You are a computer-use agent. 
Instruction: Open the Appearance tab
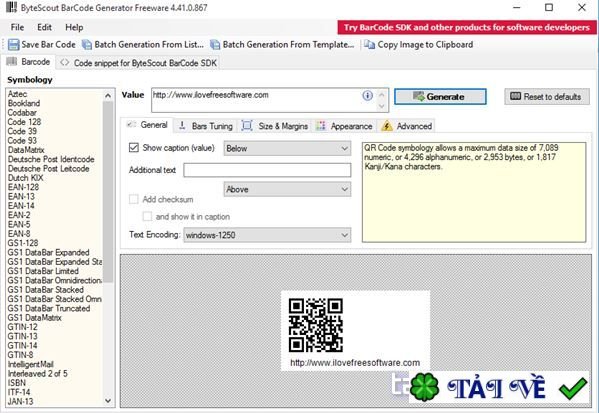click(x=345, y=126)
